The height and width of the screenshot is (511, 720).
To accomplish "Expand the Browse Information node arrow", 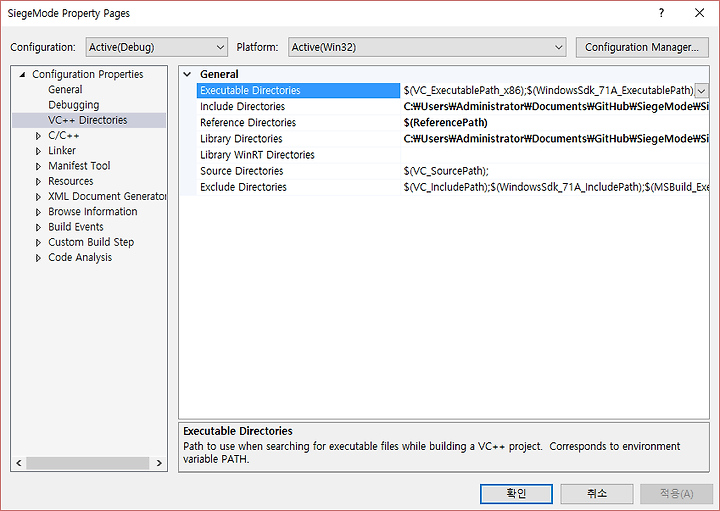I will point(39,212).
